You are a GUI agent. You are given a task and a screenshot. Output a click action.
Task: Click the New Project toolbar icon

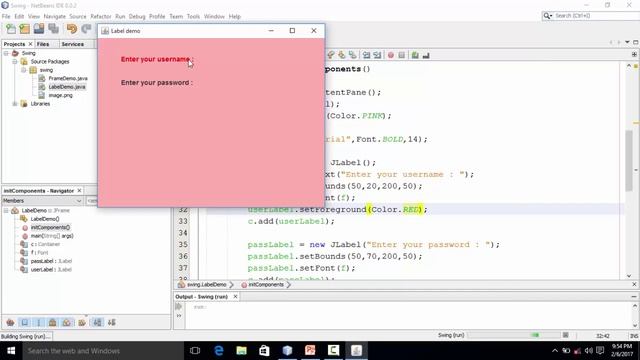(x=25, y=29)
